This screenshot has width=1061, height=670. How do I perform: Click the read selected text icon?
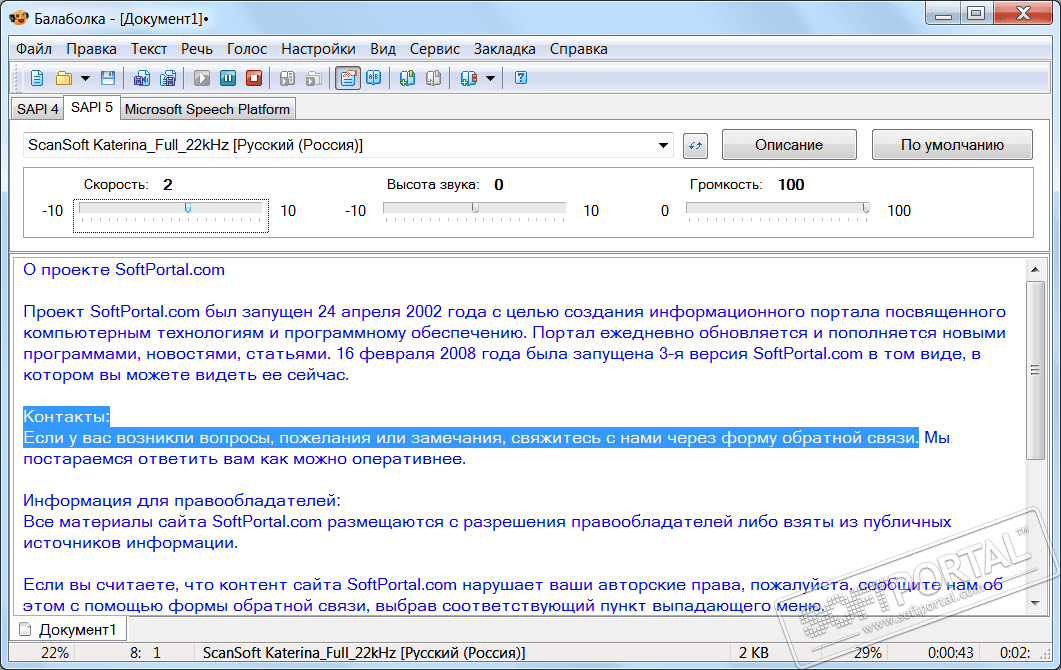tap(288, 79)
